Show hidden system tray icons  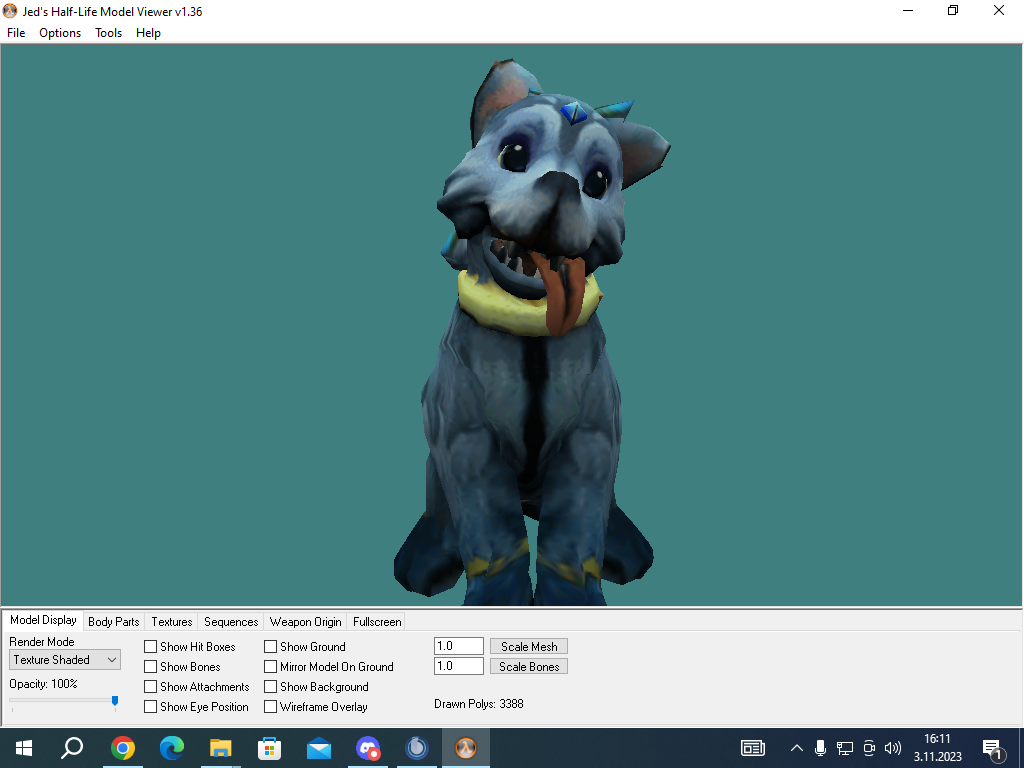[797, 748]
